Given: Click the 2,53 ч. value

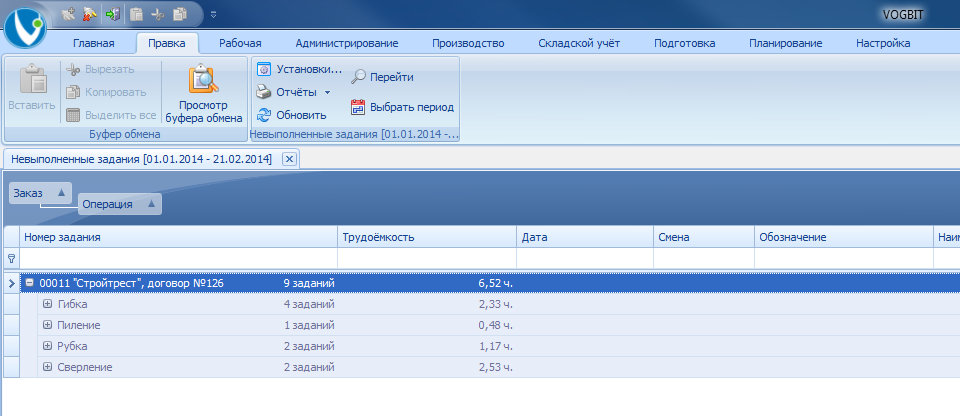Looking at the screenshot, I should coord(495,367).
